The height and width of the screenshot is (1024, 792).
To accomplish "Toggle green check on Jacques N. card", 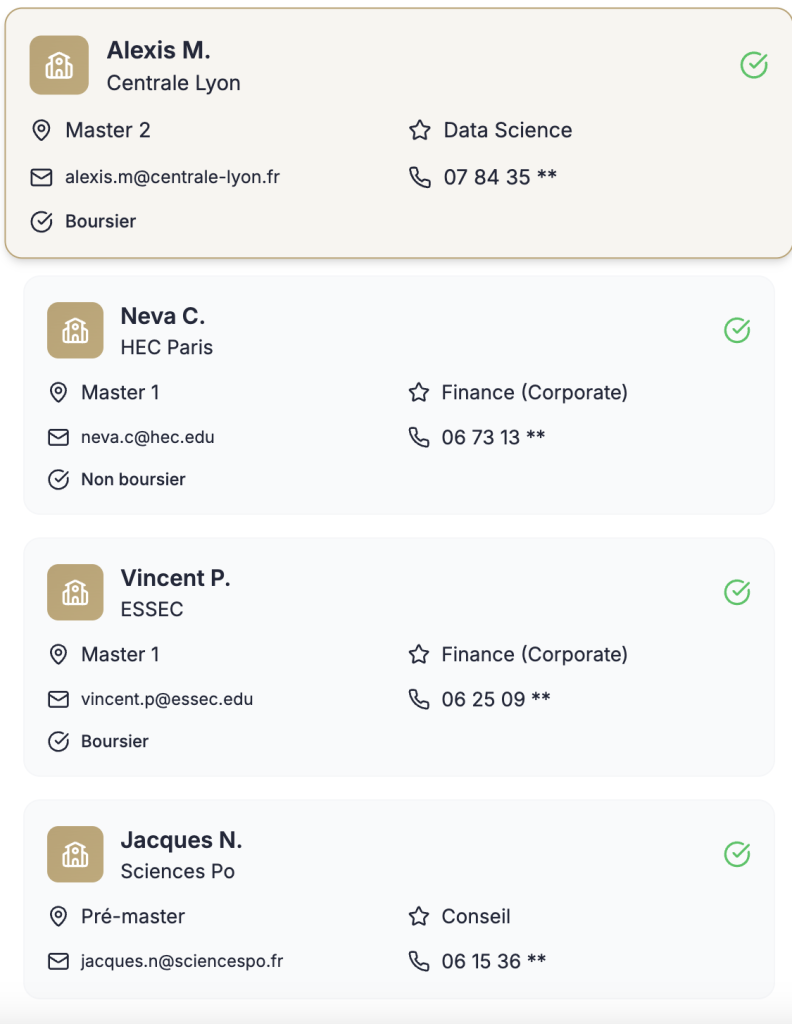I will click(737, 854).
